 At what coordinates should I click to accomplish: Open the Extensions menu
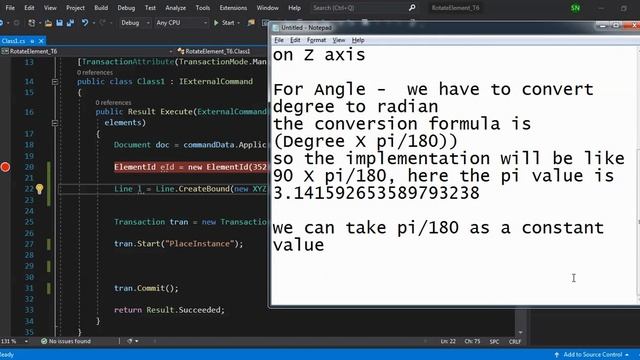coord(233,8)
